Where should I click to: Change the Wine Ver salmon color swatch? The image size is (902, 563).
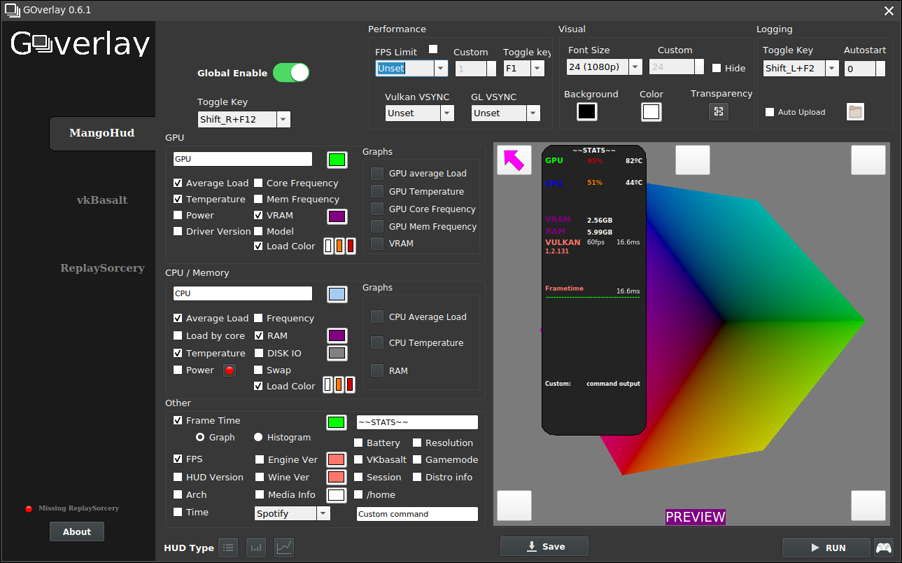[337, 477]
